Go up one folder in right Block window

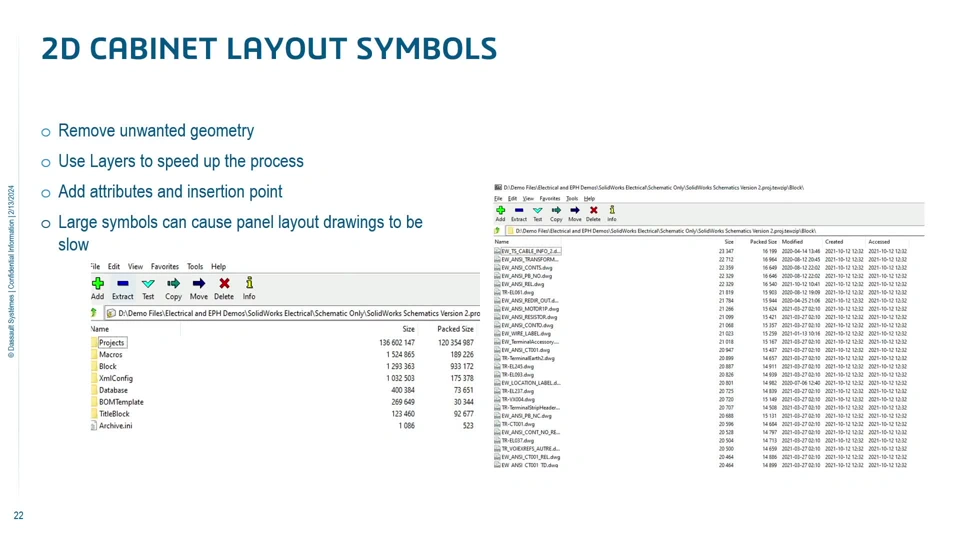point(497,231)
